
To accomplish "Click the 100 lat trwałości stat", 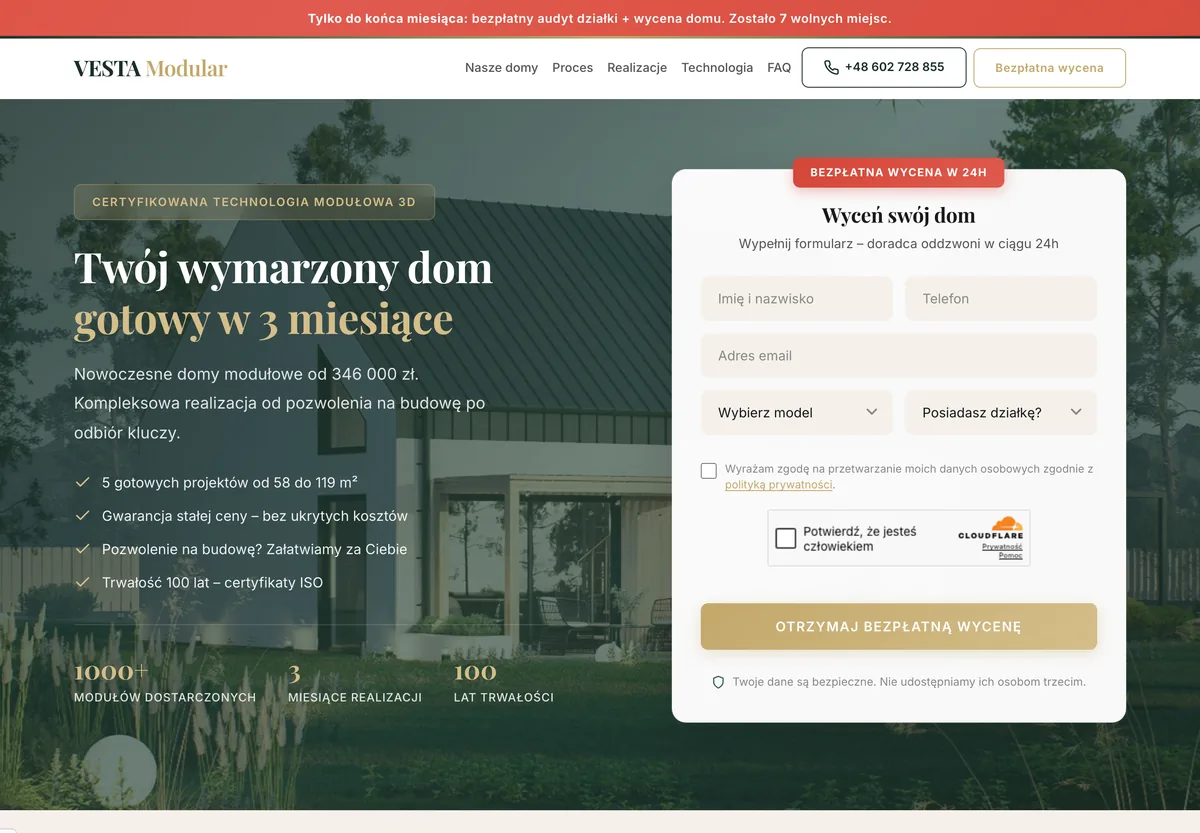I will coord(503,683).
